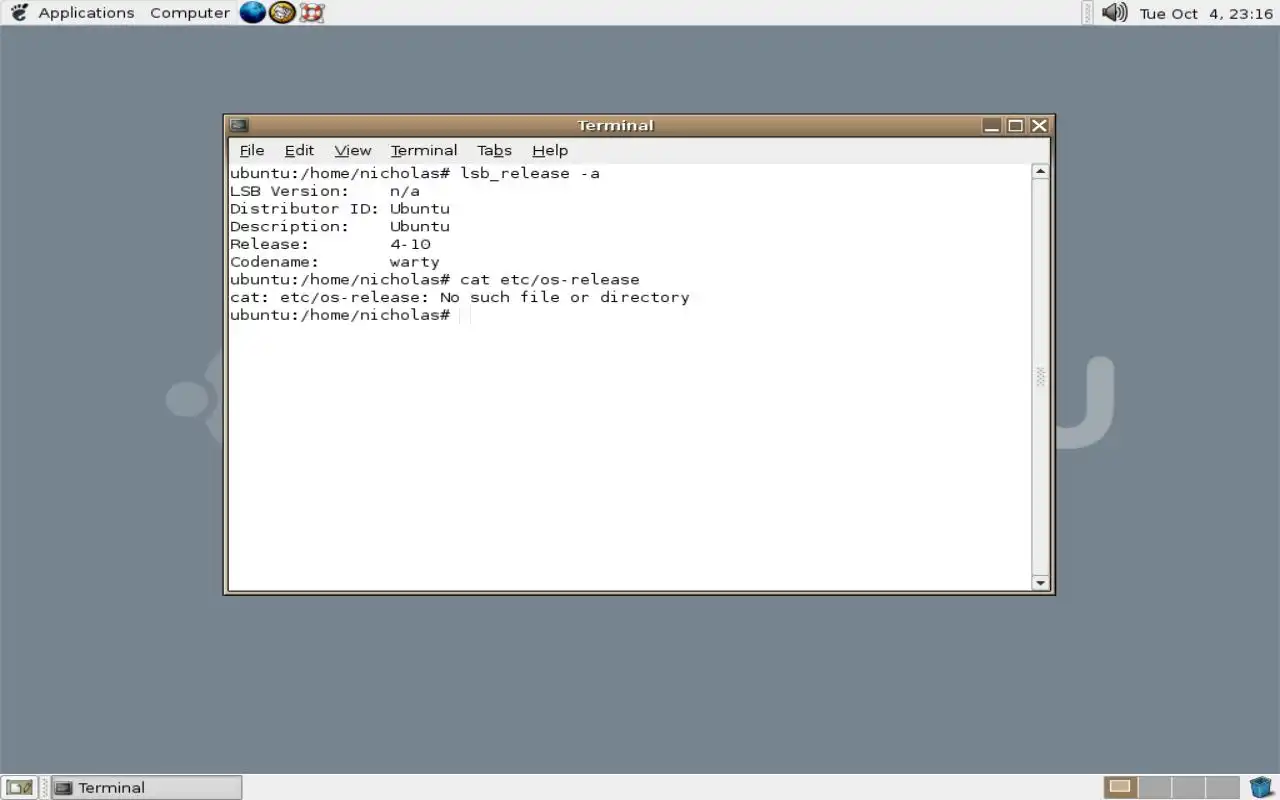Click the terminal vertical scrollbar thumb

pyautogui.click(x=1040, y=377)
